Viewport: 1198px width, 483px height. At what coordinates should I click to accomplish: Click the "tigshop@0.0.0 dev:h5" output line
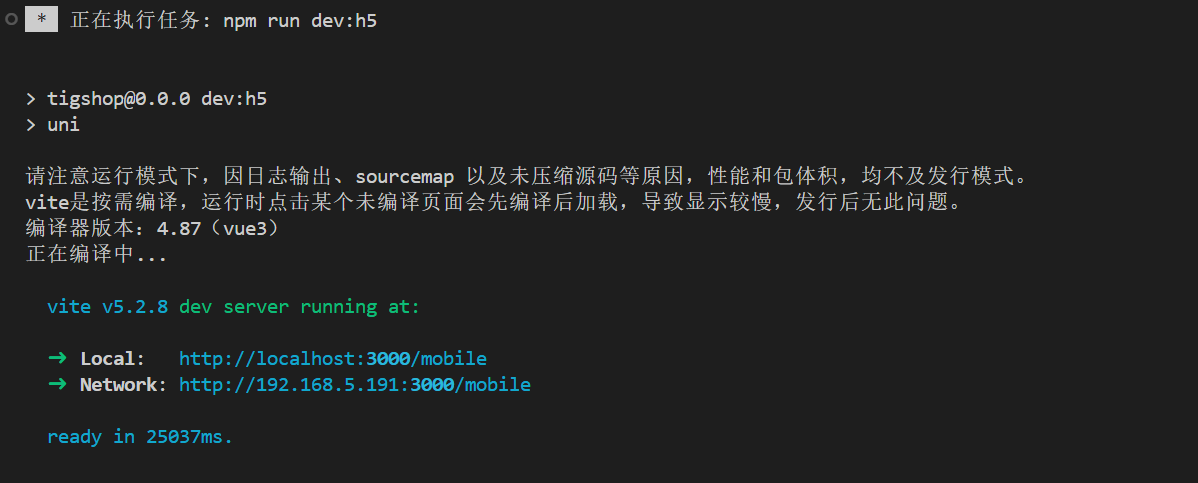(157, 99)
